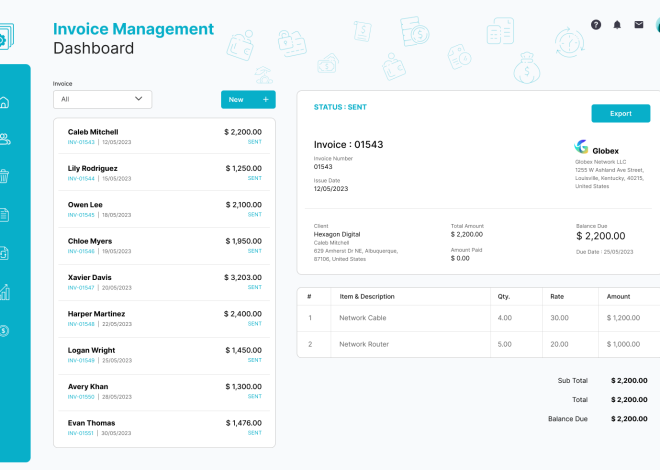This screenshot has width=660, height=470.
Task: Click the Network Router line item
Action: tap(364, 344)
